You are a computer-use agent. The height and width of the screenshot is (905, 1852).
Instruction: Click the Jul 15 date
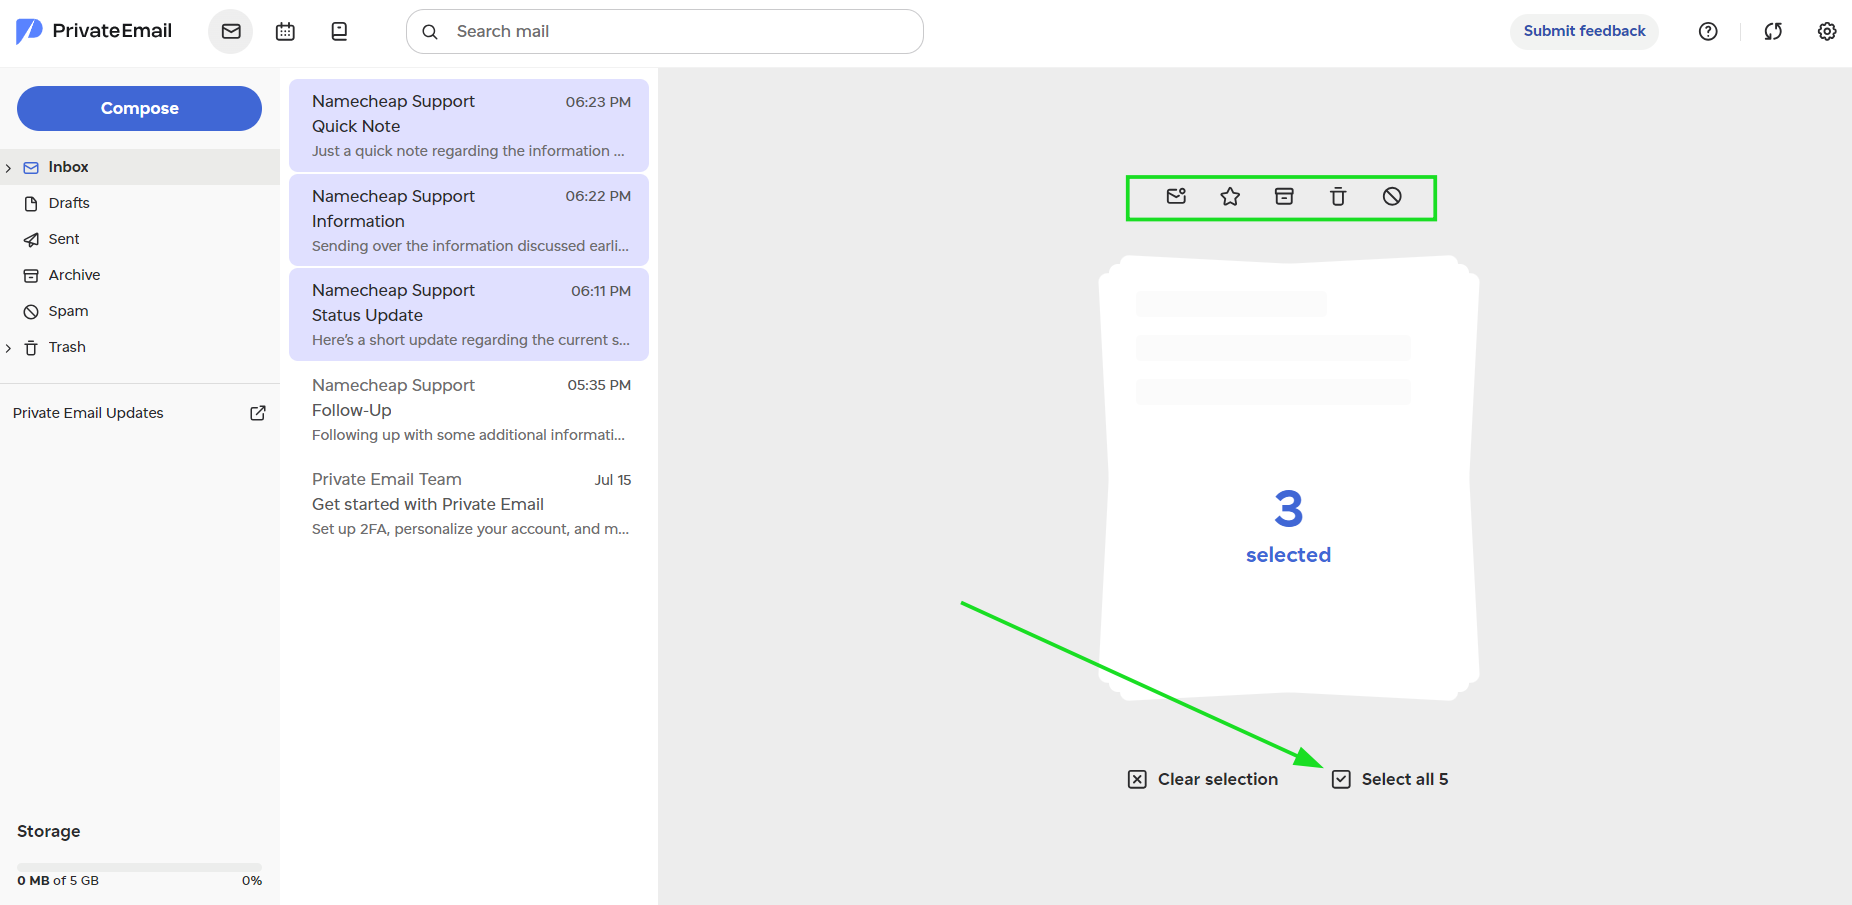(x=613, y=480)
